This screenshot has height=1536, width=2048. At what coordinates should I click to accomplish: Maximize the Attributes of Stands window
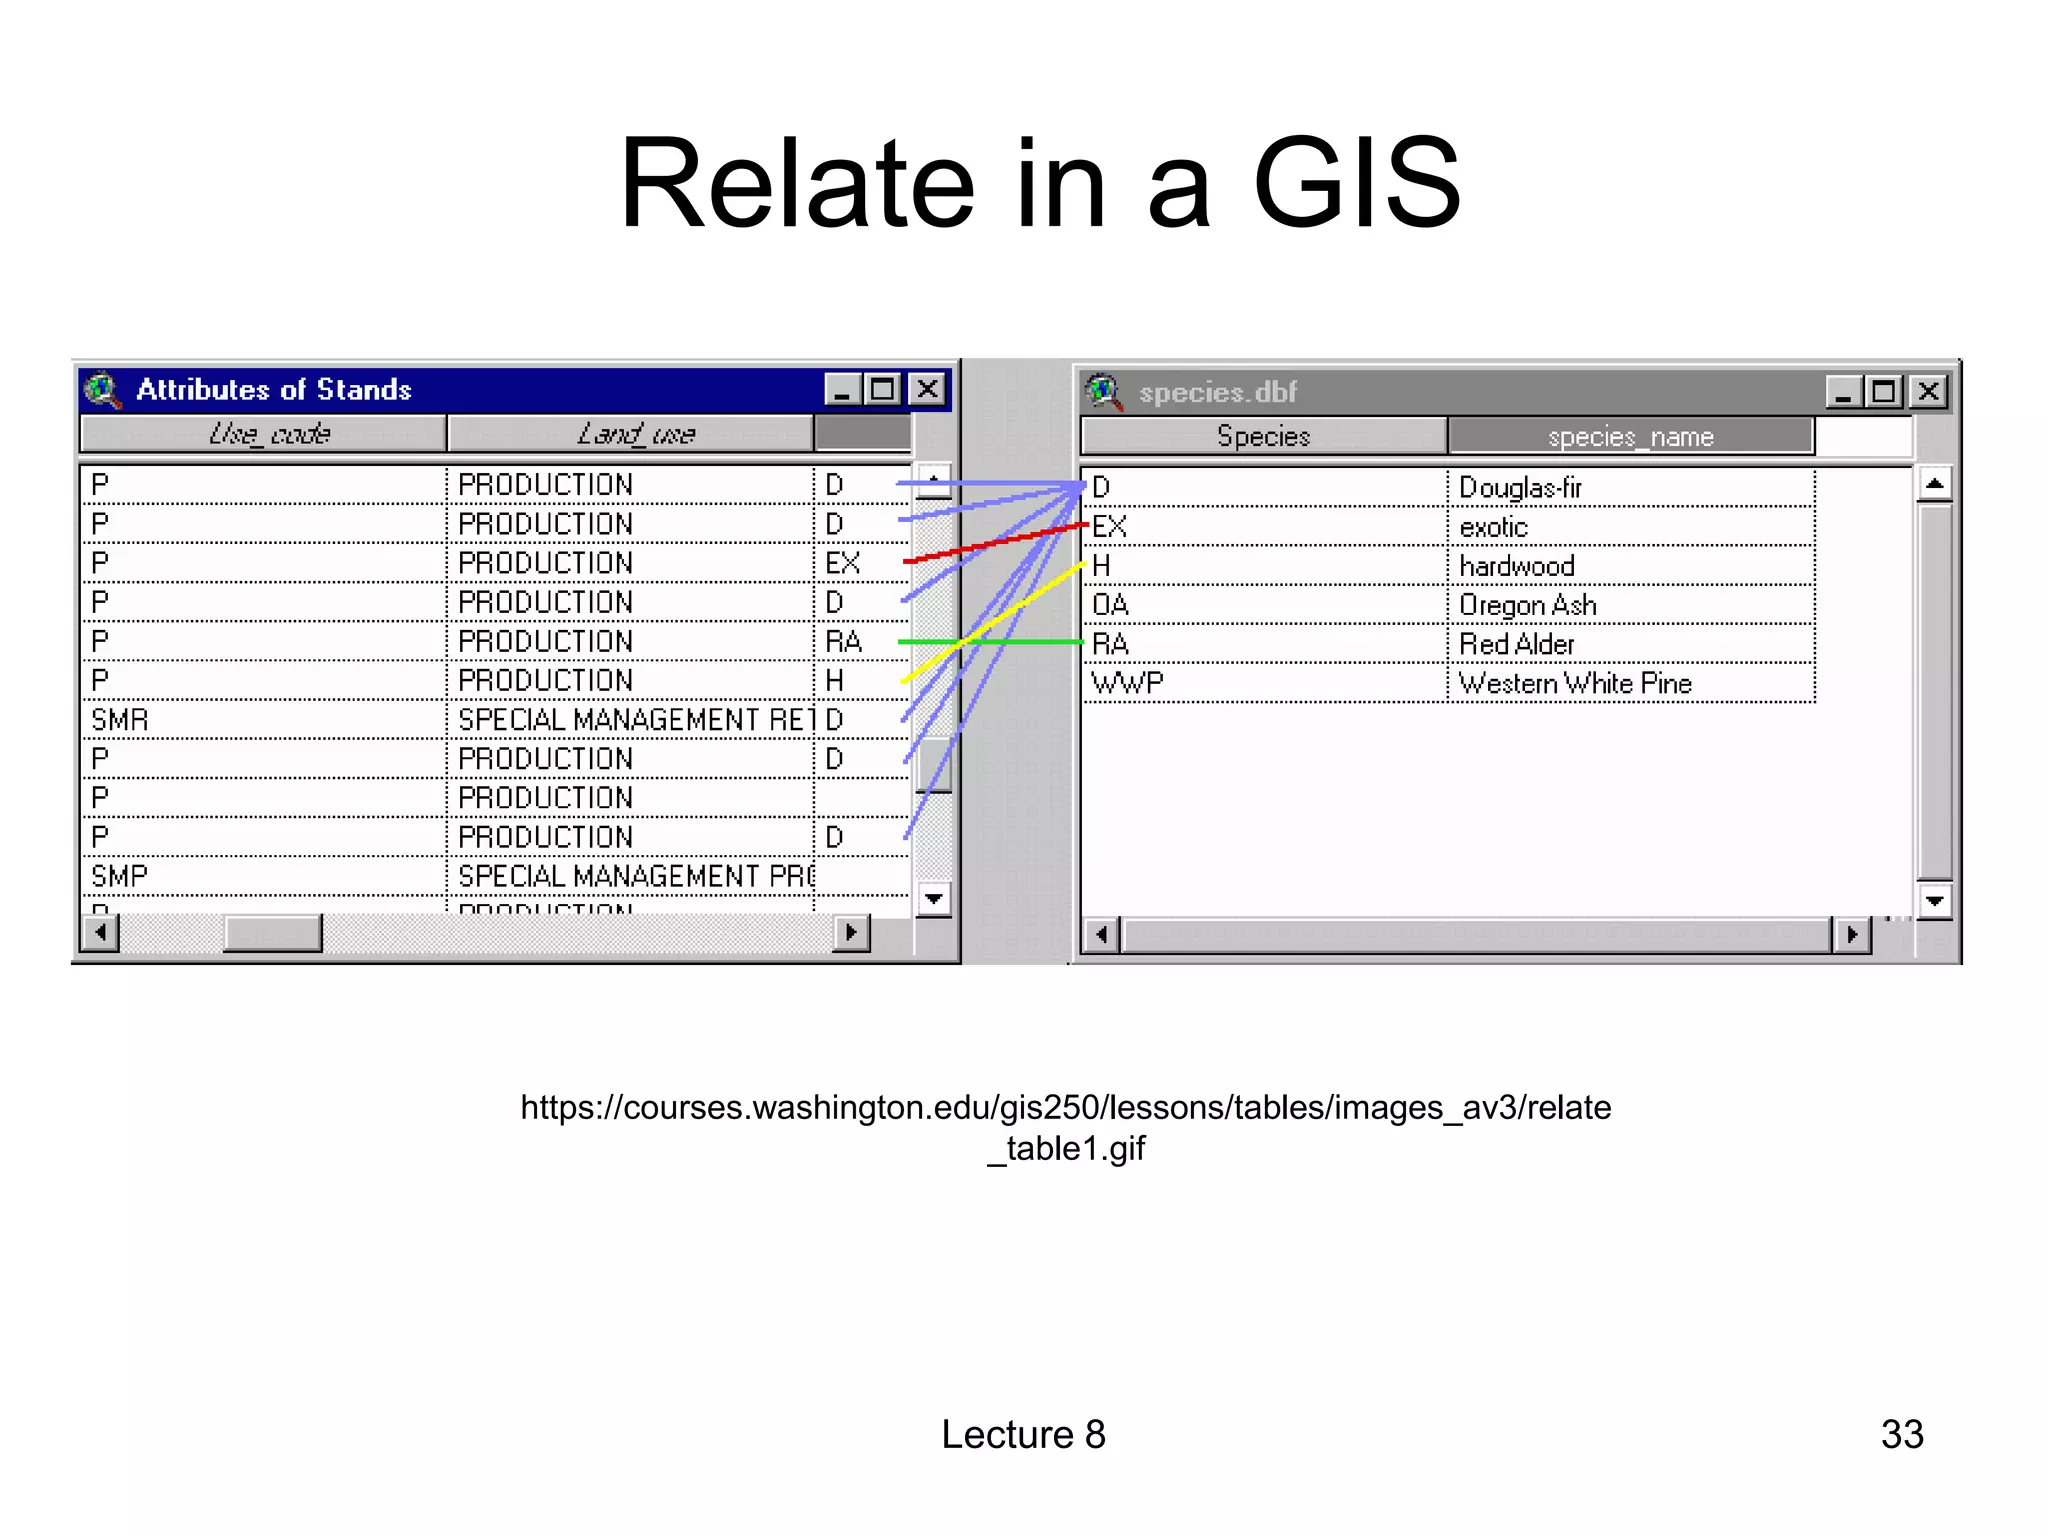[883, 389]
